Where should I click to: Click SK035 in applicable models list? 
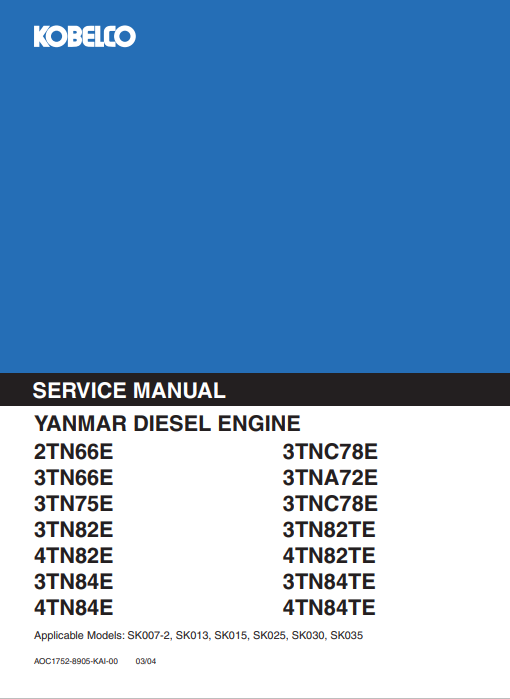point(346,635)
